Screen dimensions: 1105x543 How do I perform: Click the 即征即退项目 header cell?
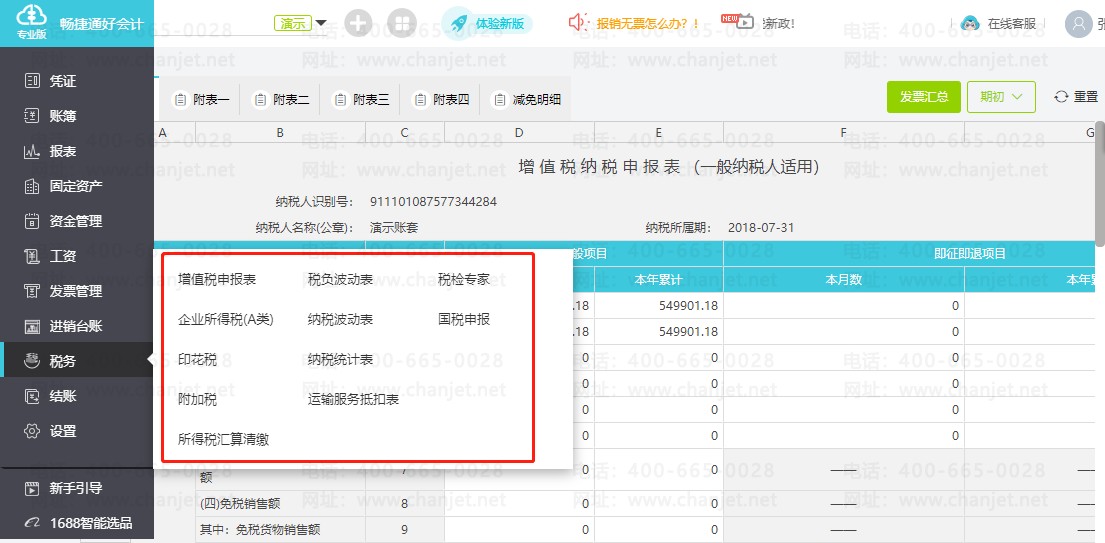pyautogui.click(x=970, y=254)
